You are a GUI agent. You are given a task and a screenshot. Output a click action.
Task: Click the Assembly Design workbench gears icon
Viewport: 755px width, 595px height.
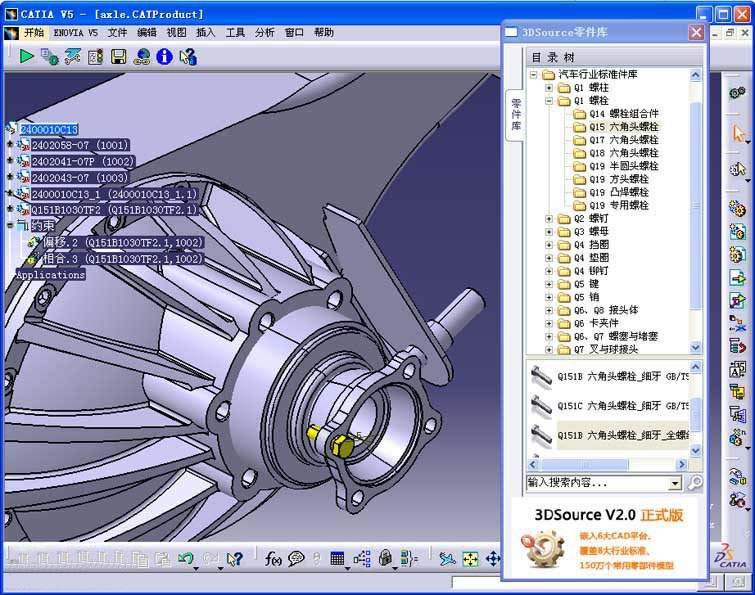pos(737,93)
